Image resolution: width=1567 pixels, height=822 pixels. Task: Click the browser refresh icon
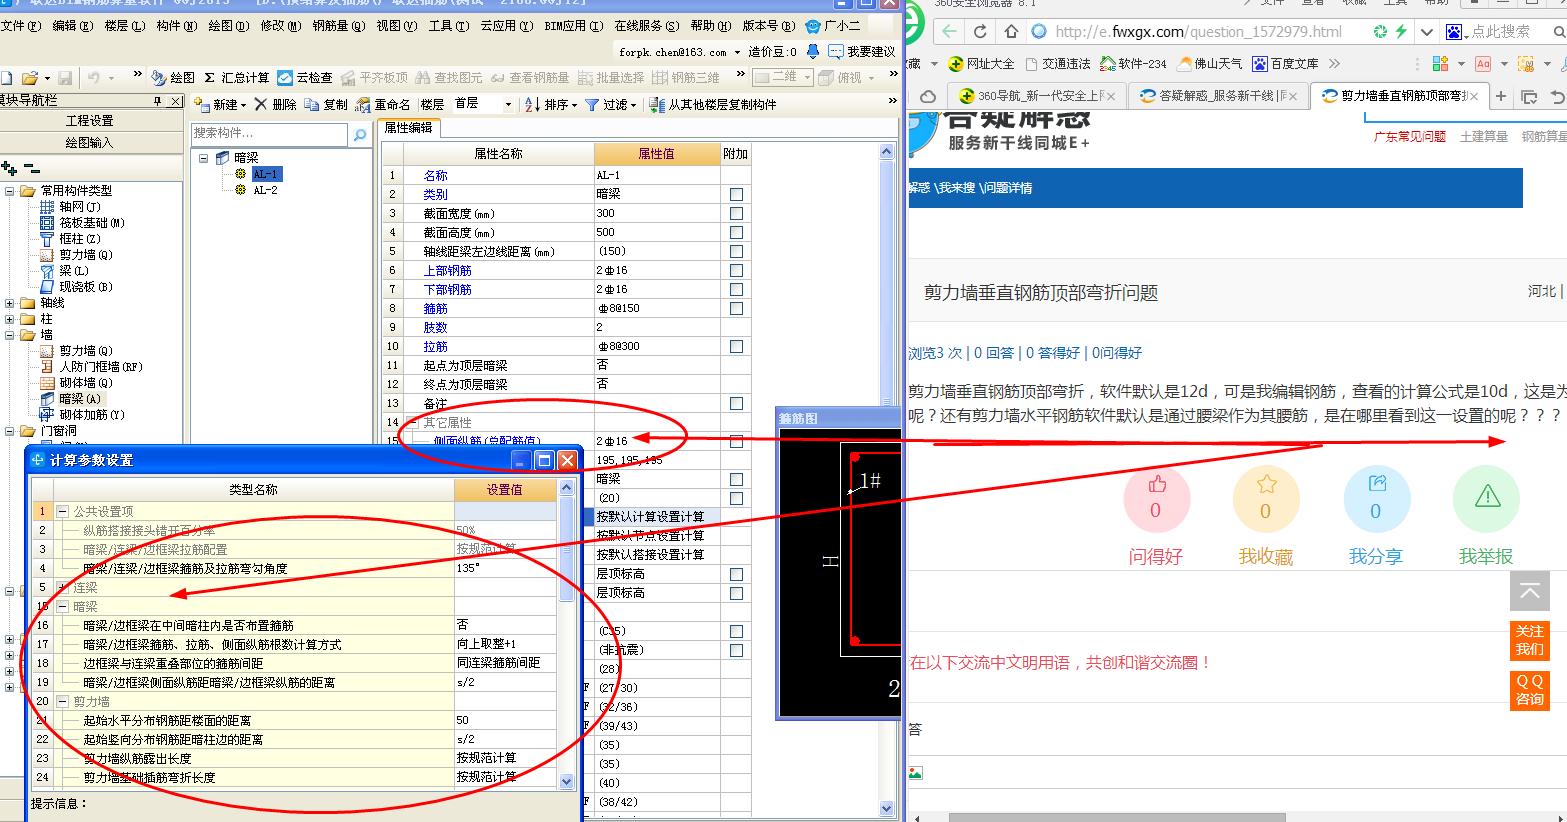point(981,32)
